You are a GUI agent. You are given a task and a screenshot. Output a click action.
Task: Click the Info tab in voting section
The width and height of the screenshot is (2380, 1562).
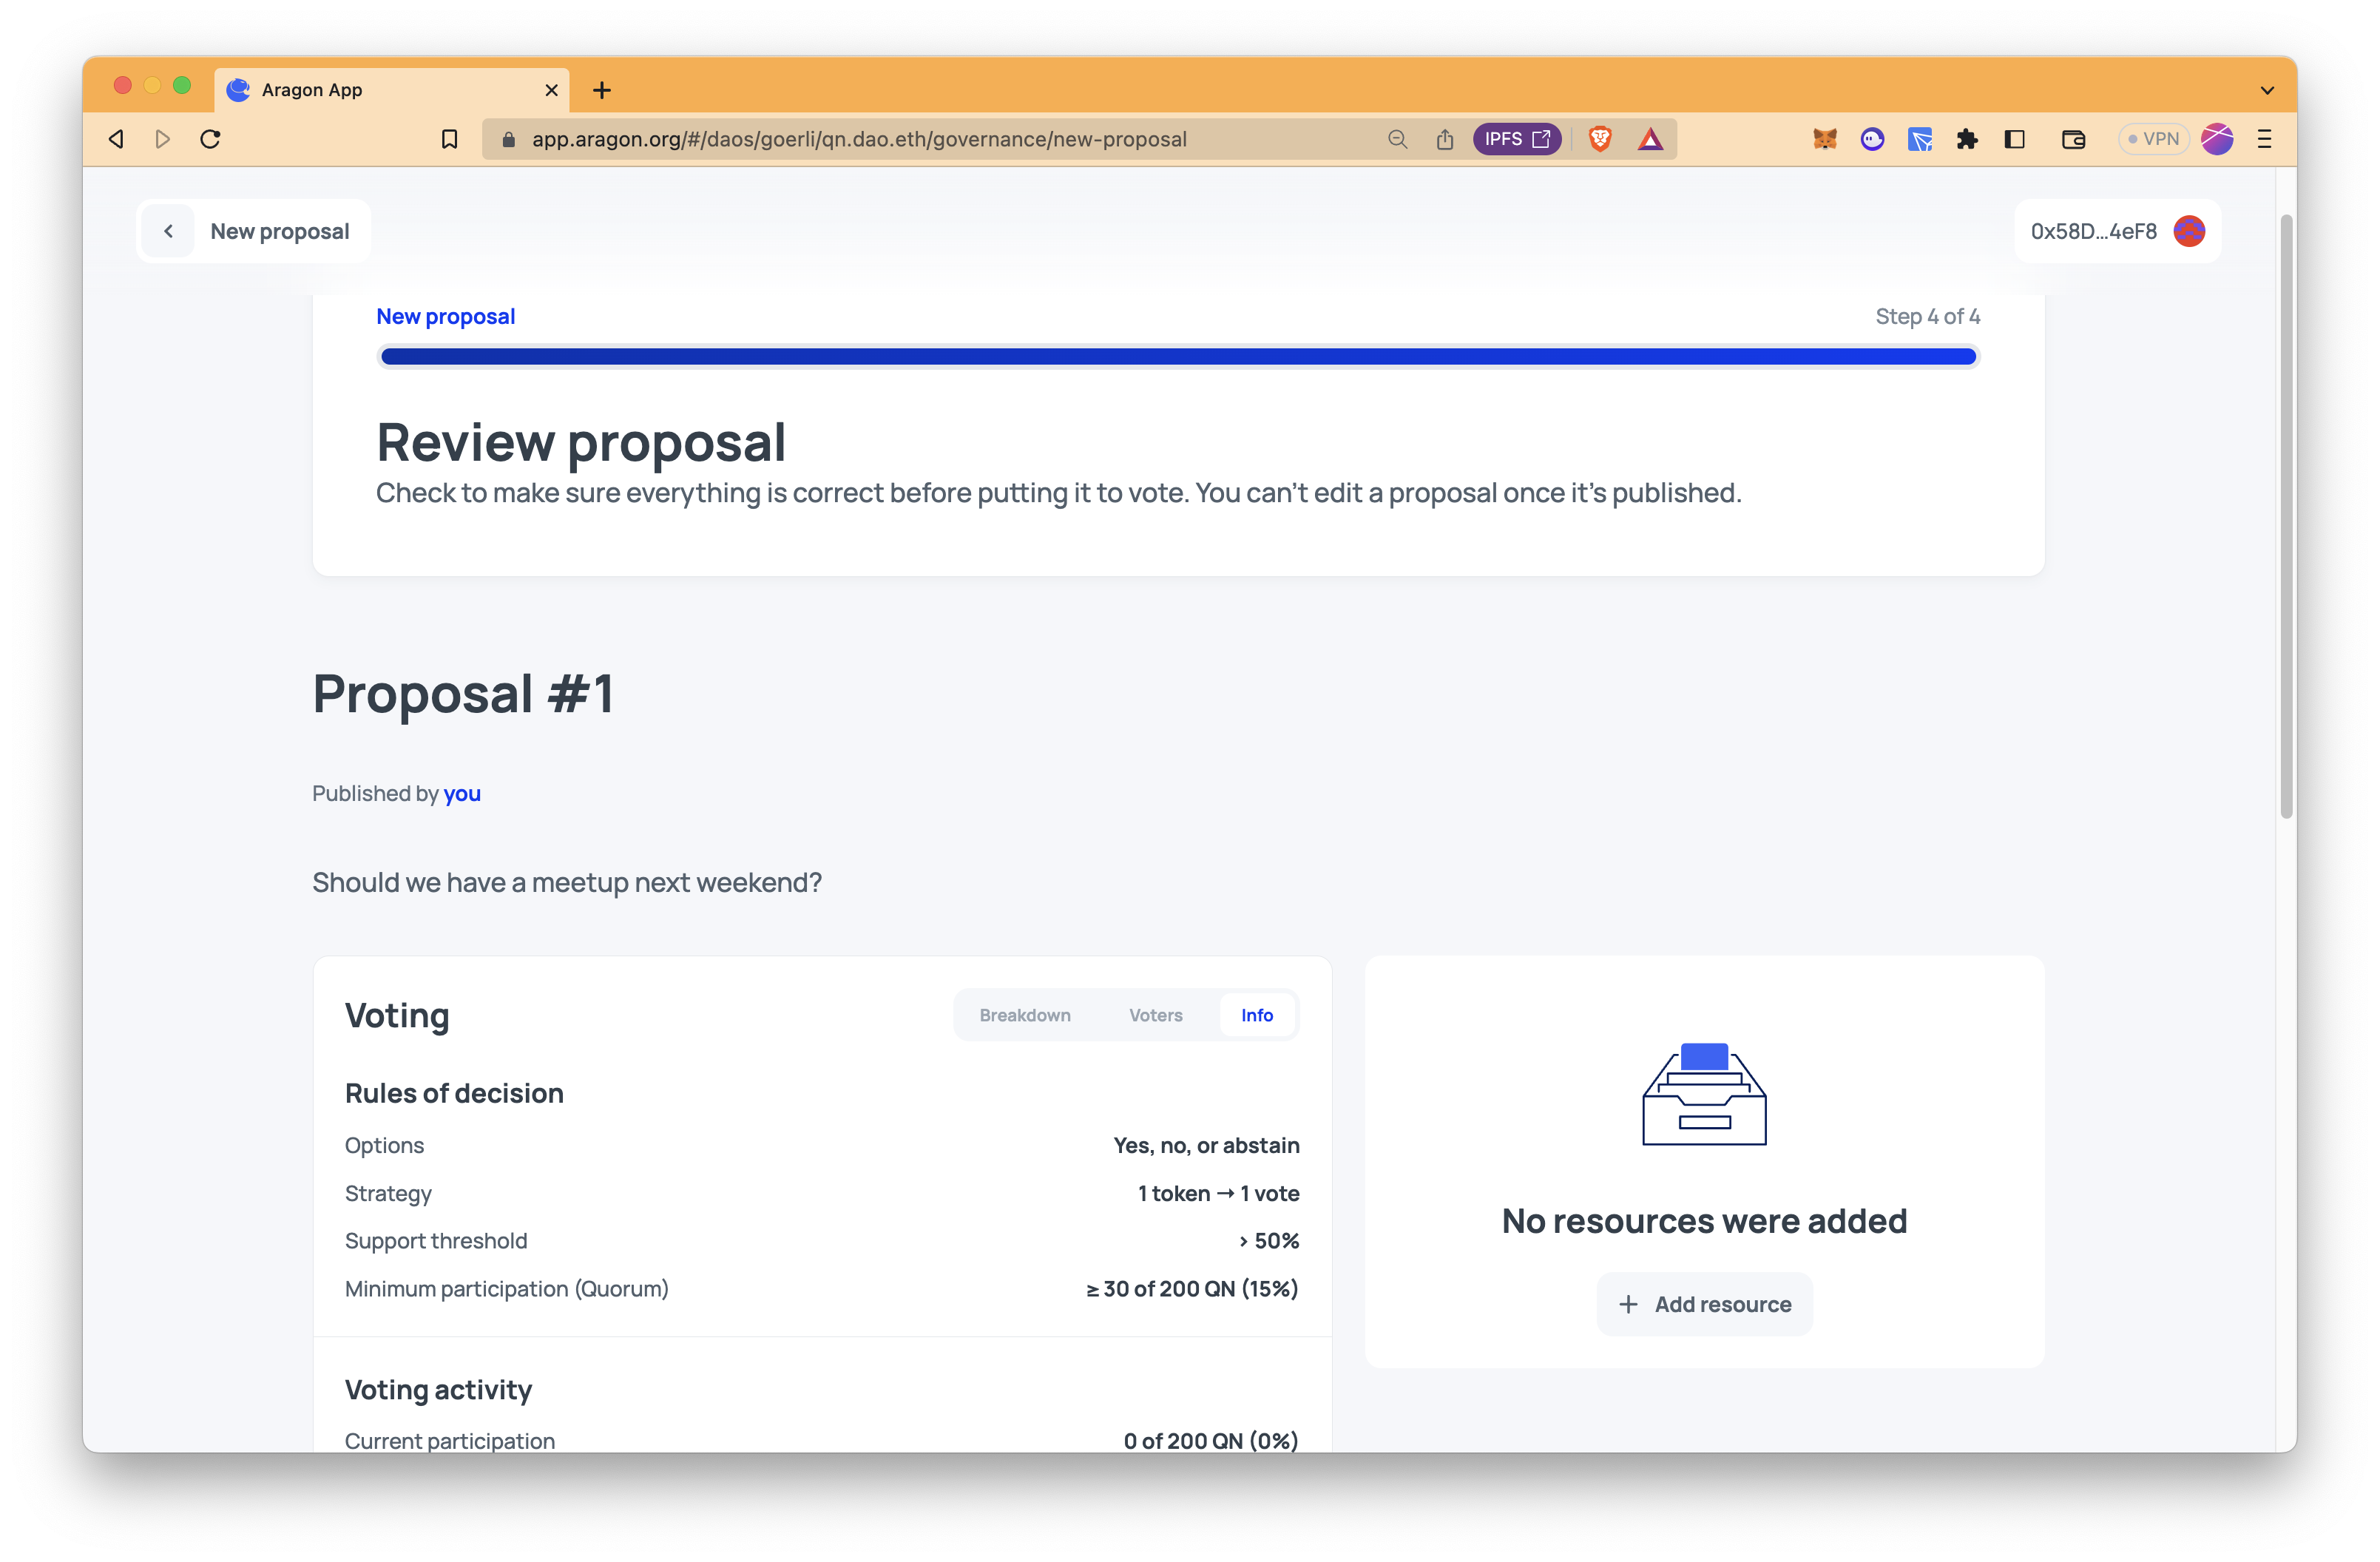(x=1255, y=1013)
